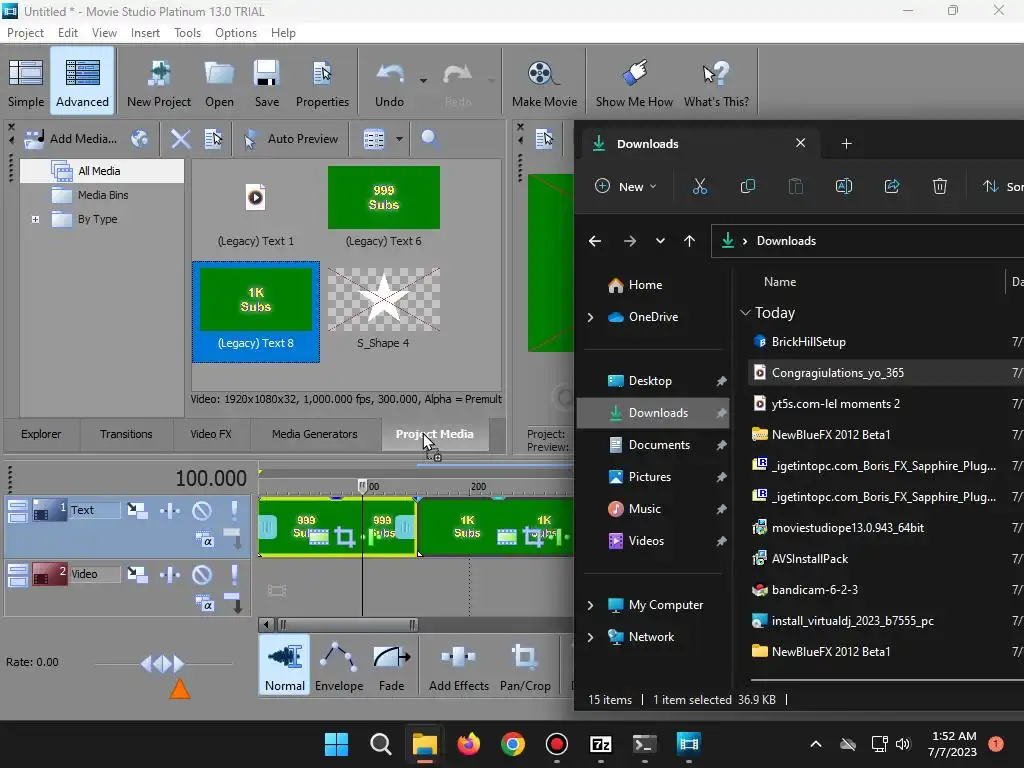Image resolution: width=1024 pixels, height=768 pixels.
Task: Open the media Views dropdown arrow
Action: pos(399,138)
